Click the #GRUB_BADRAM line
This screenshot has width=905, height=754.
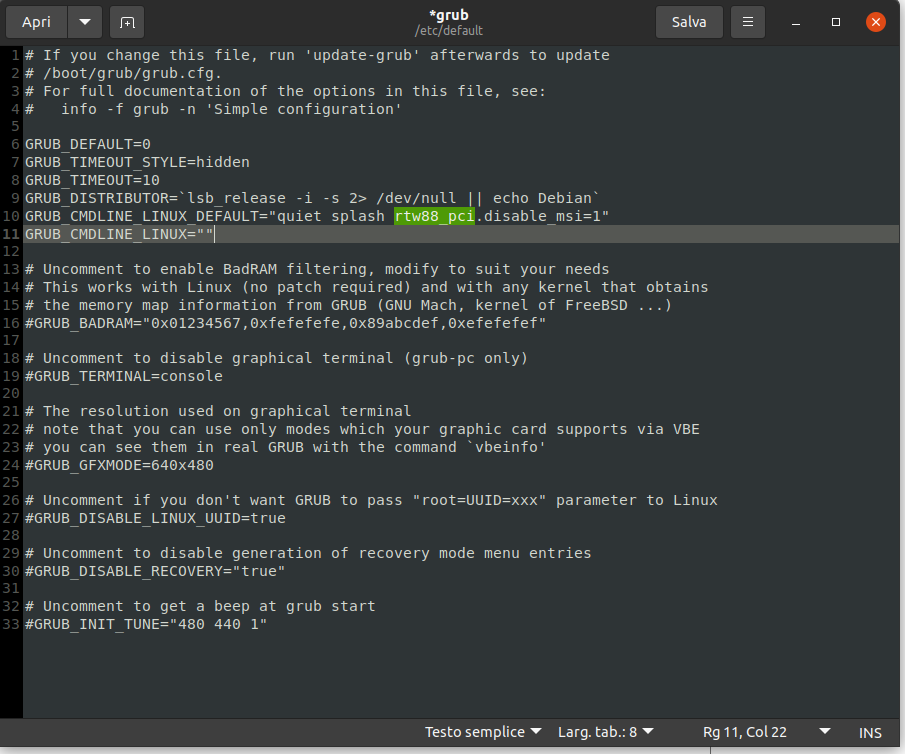point(285,323)
